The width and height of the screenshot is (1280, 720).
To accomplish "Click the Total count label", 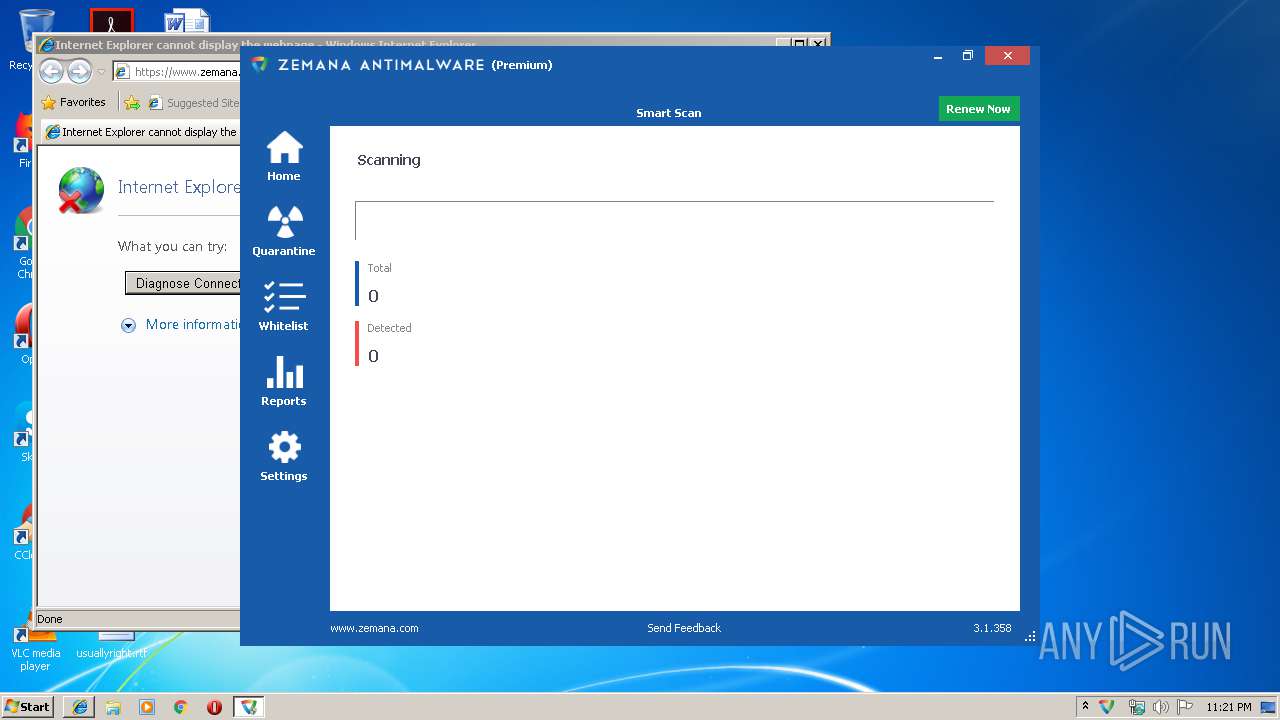I will (x=379, y=268).
